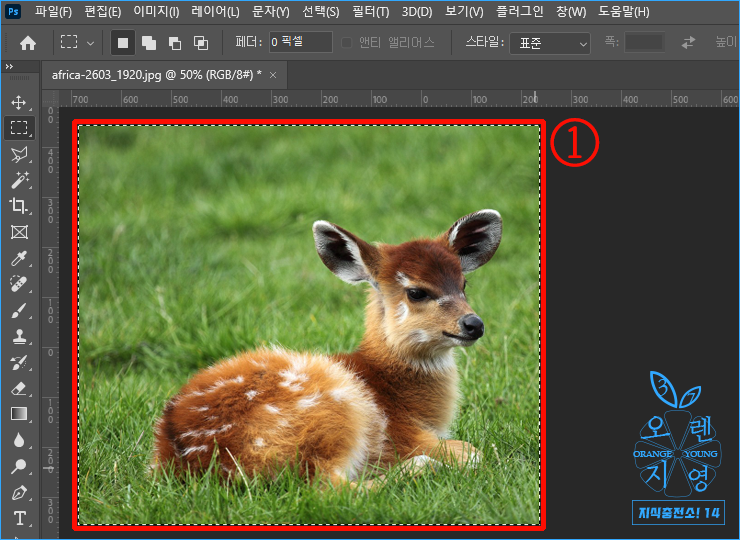Select the Blur tool
Viewport: 740px width, 540px height.
tap(19, 440)
